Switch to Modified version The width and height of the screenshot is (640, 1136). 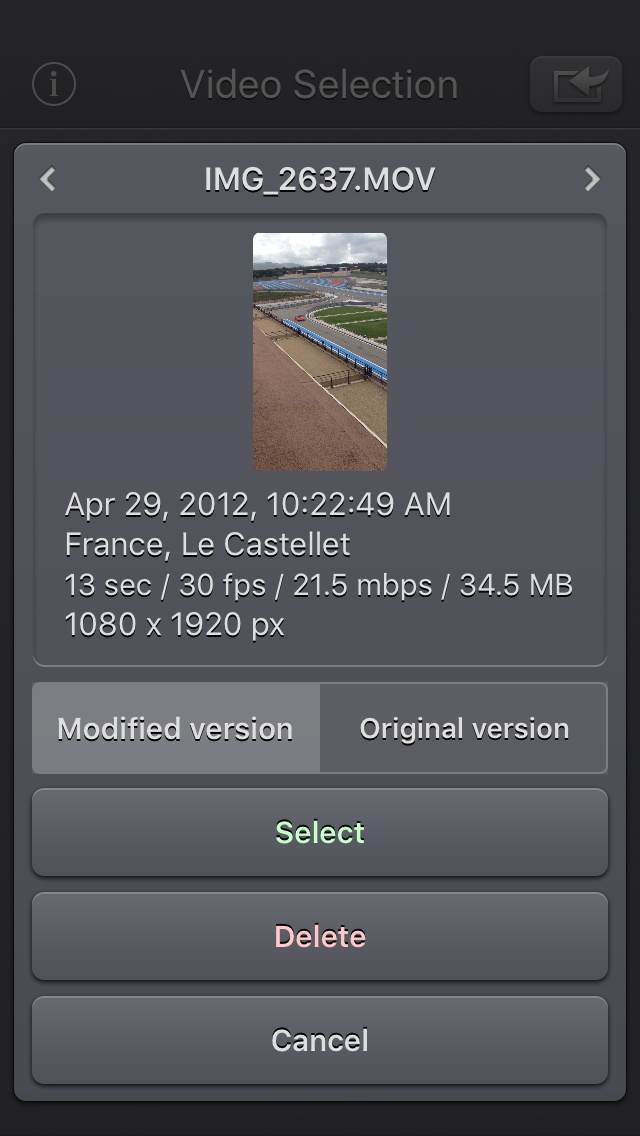coord(175,728)
